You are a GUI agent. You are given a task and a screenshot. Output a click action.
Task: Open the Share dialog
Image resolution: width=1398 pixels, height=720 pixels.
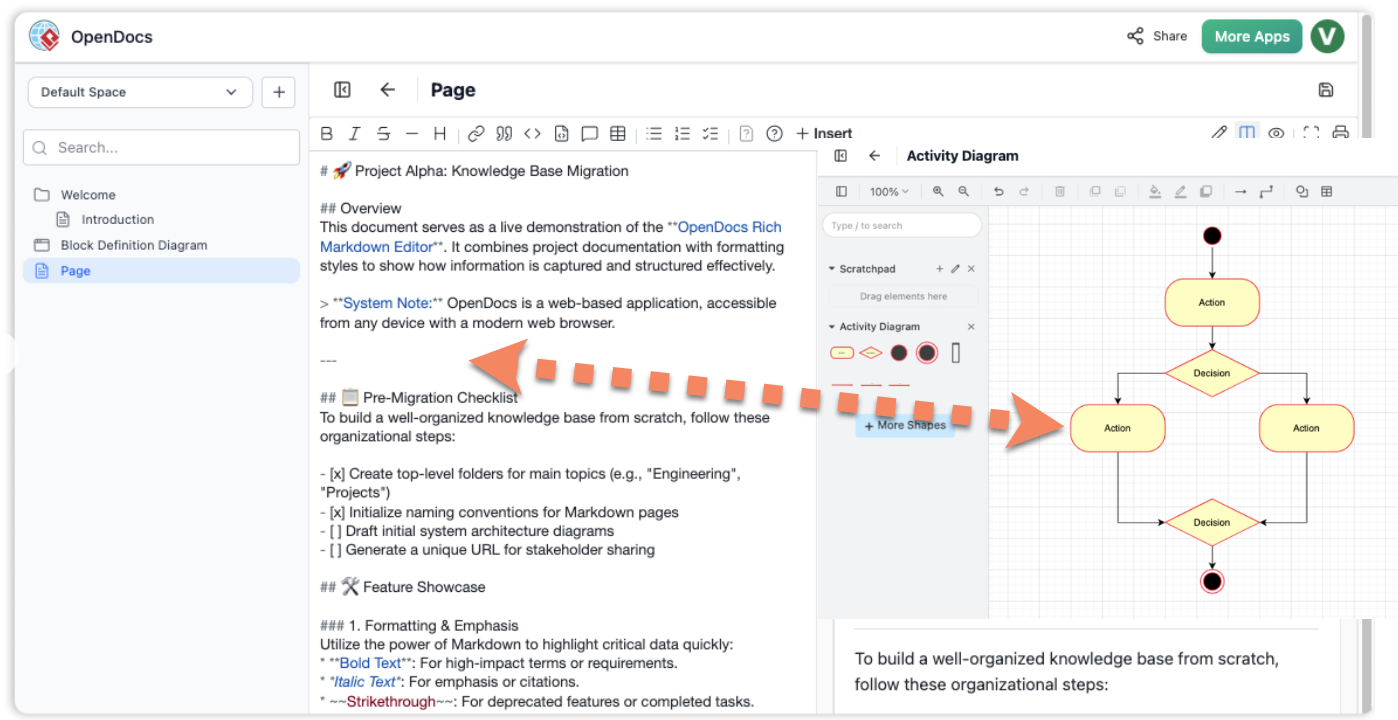point(1157,35)
